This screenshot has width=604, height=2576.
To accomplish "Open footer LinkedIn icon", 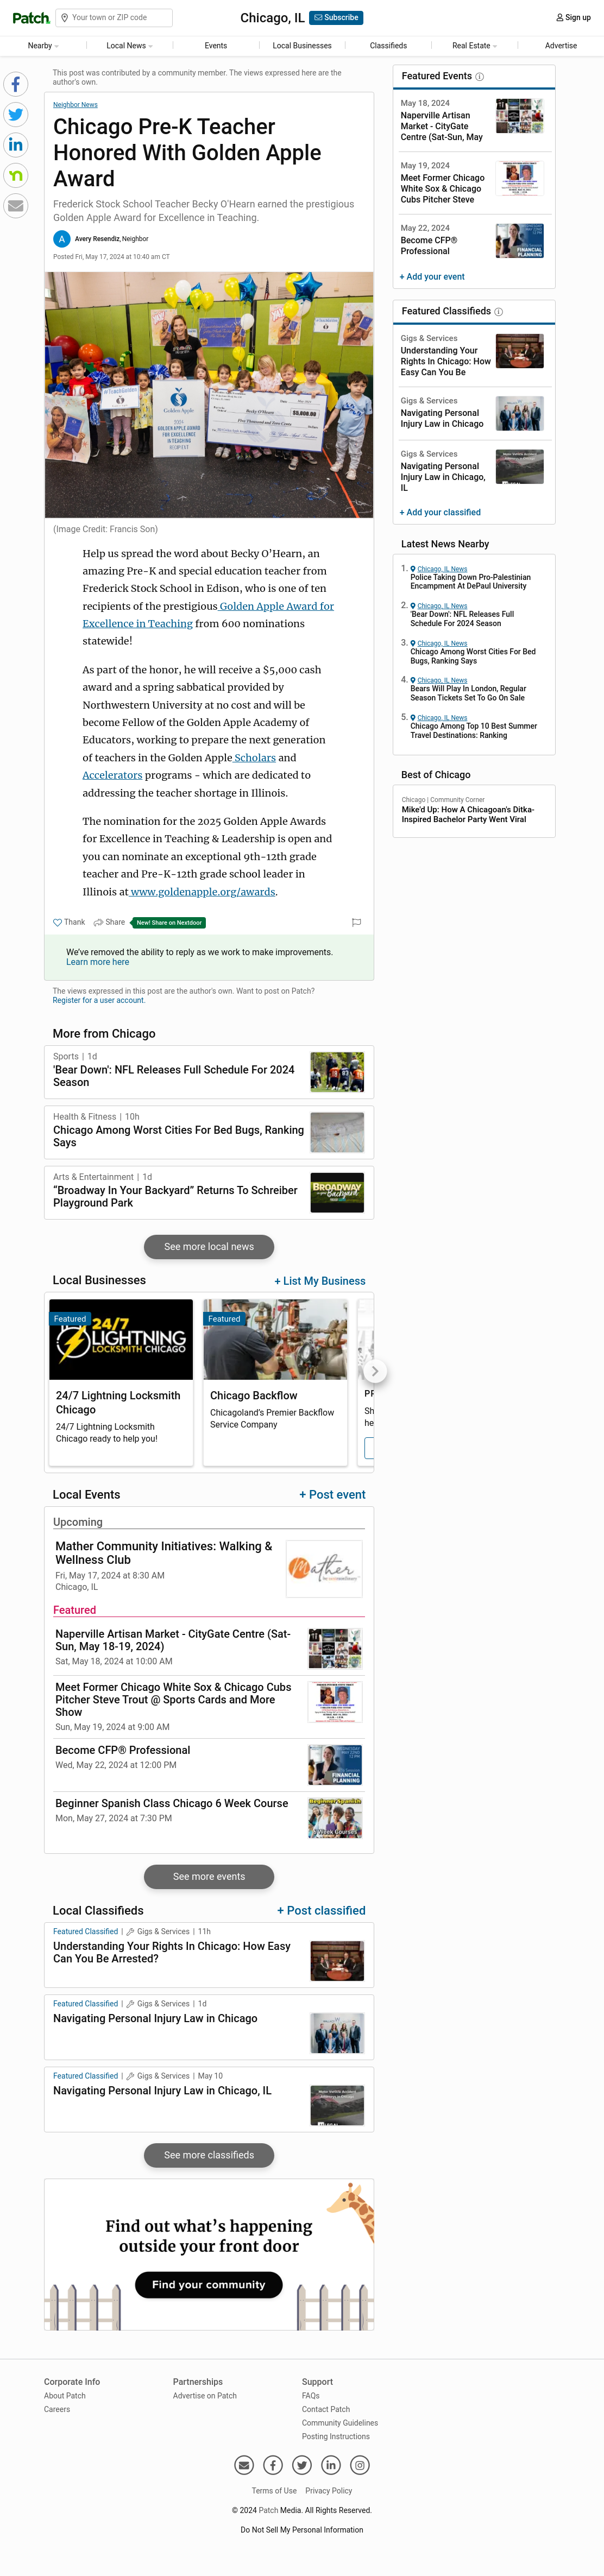I will (x=331, y=2465).
